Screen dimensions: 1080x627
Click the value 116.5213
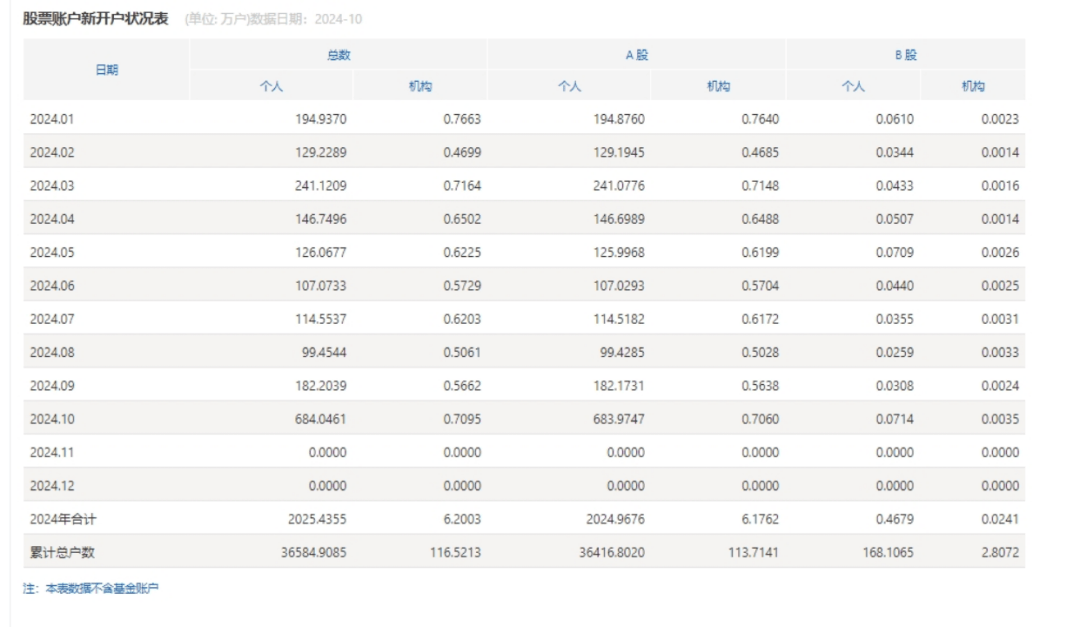click(455, 553)
